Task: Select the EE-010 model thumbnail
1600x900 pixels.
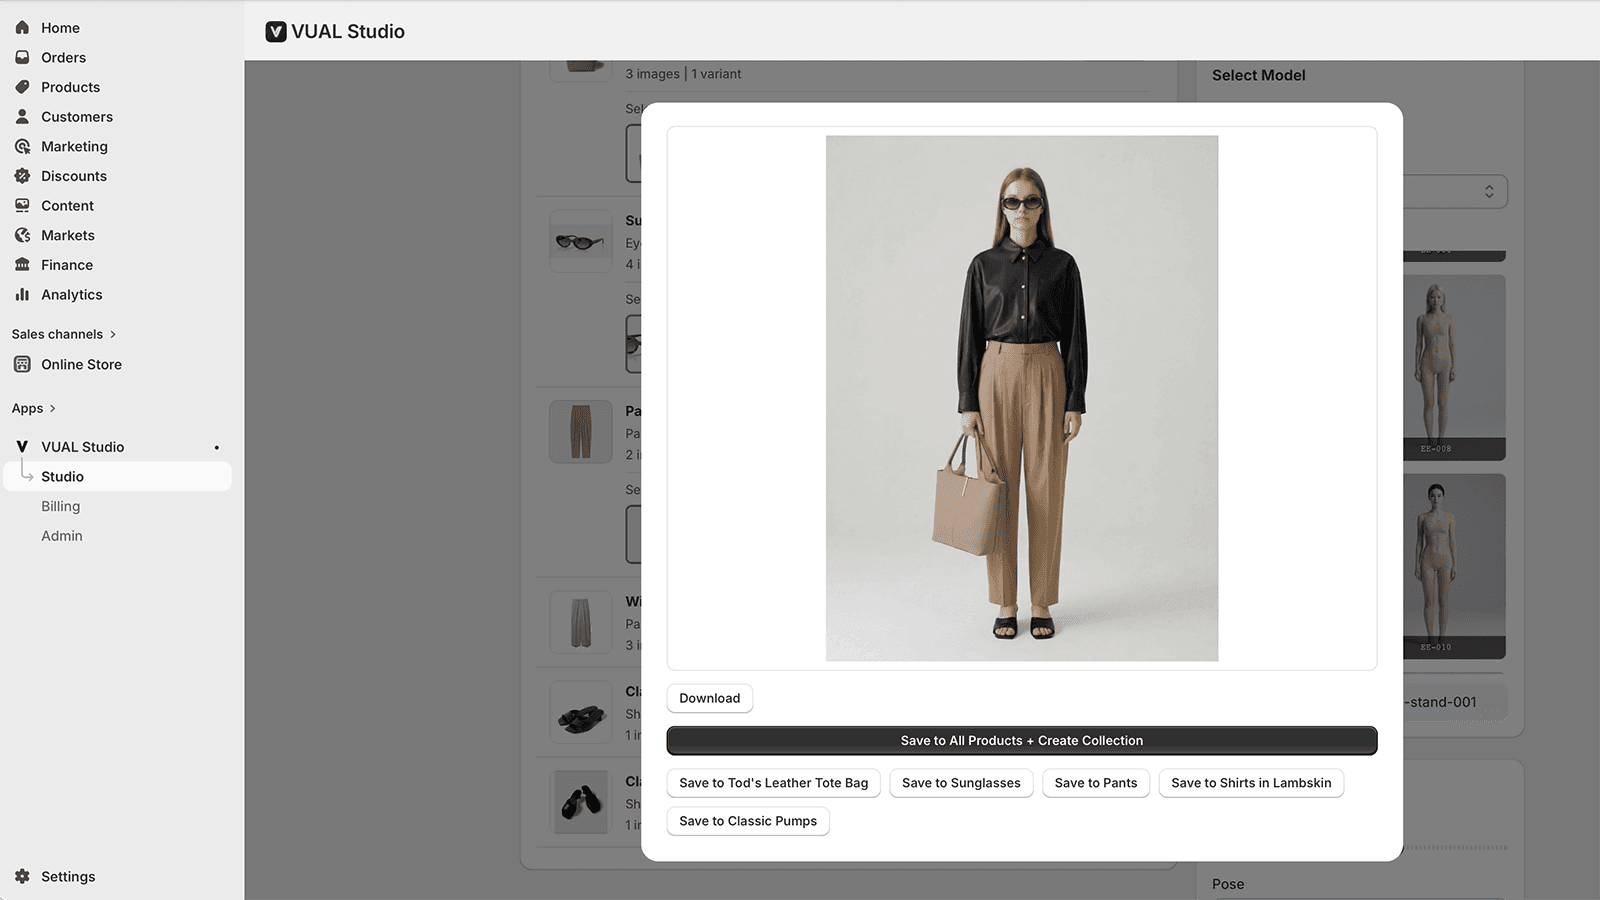Action: [1455, 566]
